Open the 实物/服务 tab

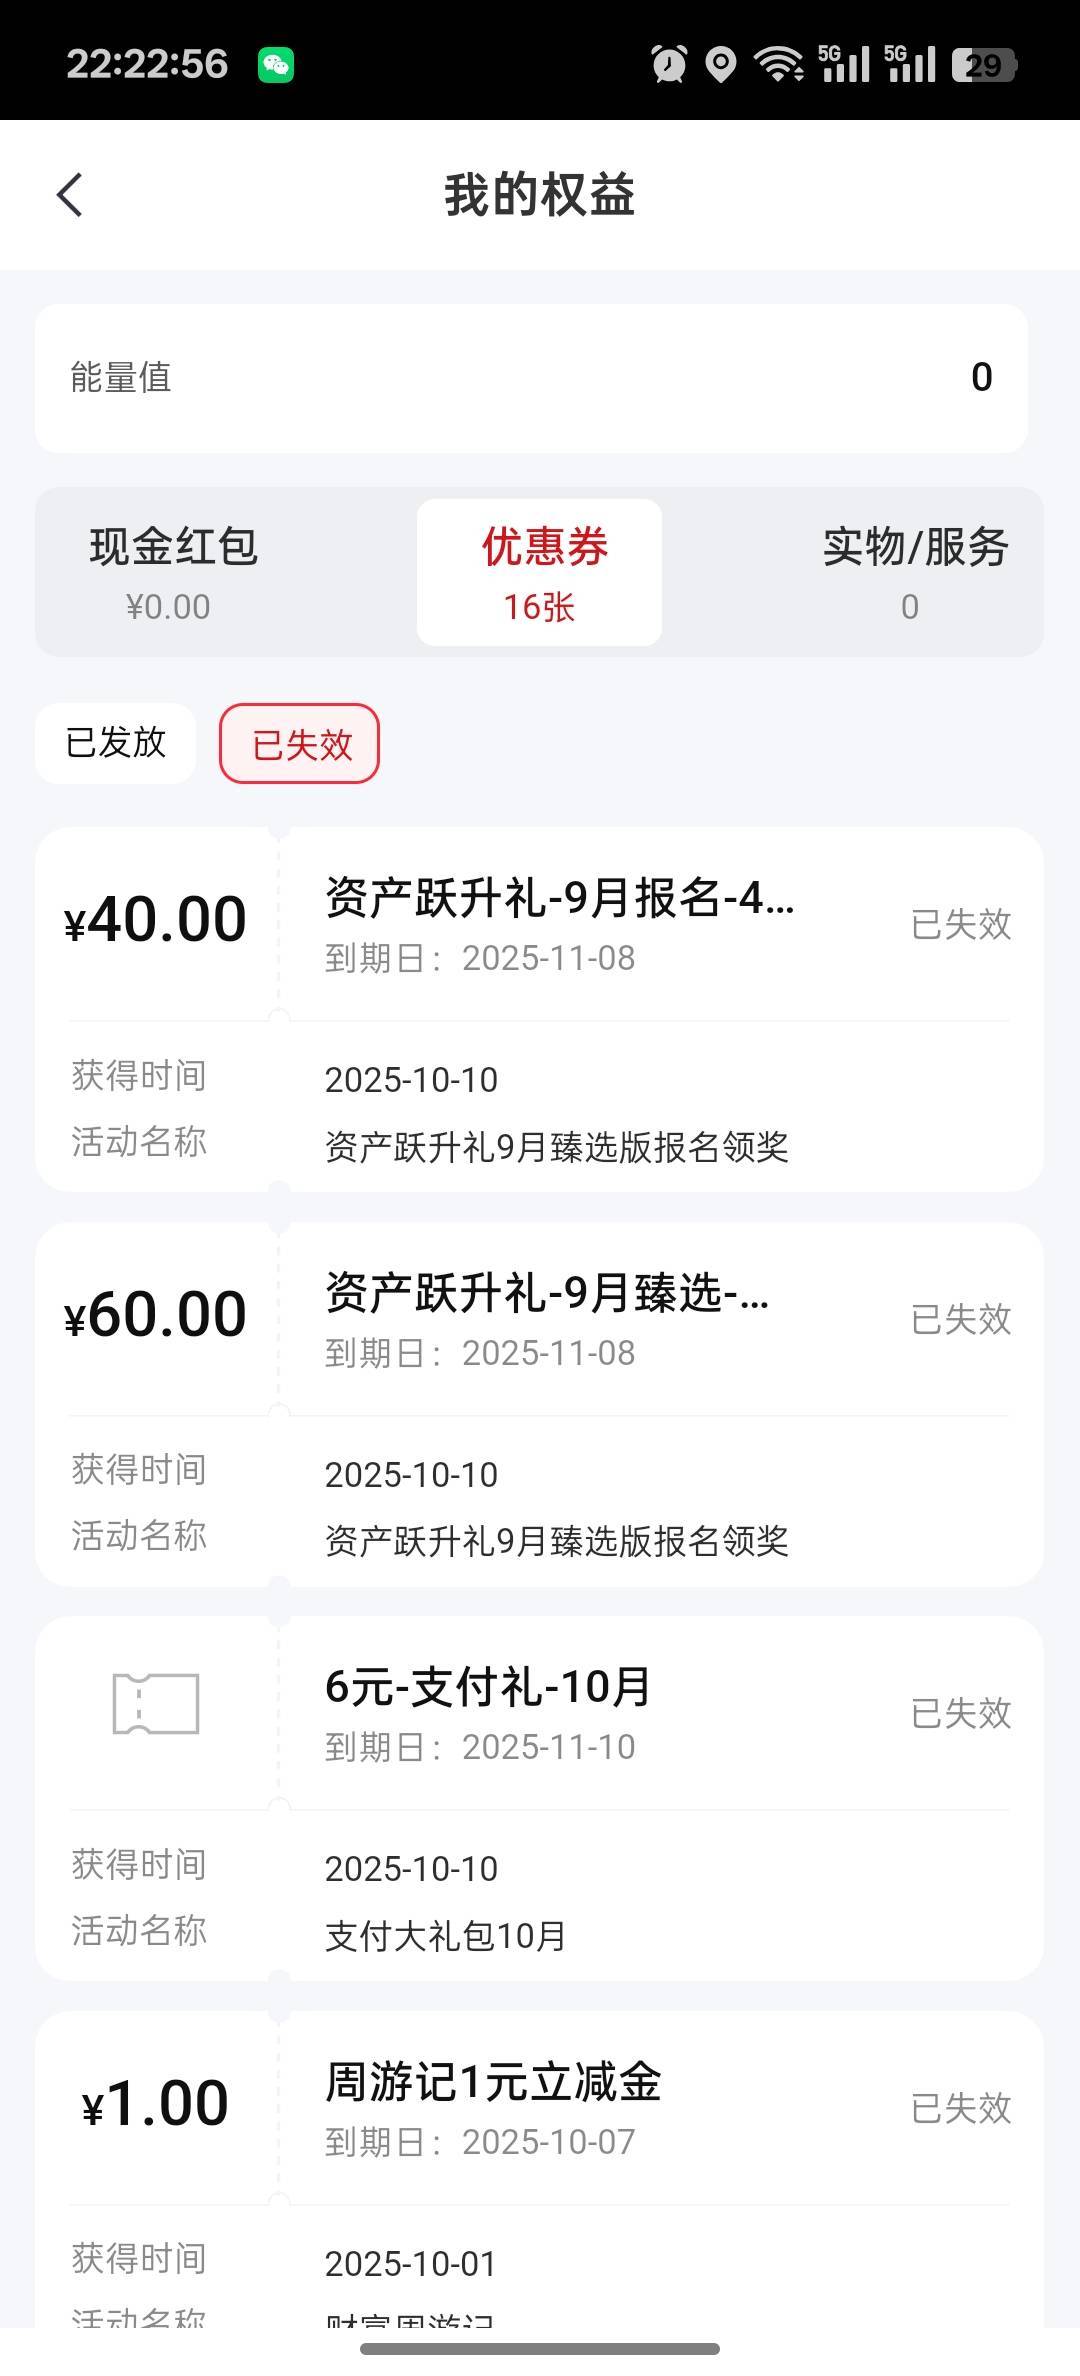(x=913, y=572)
